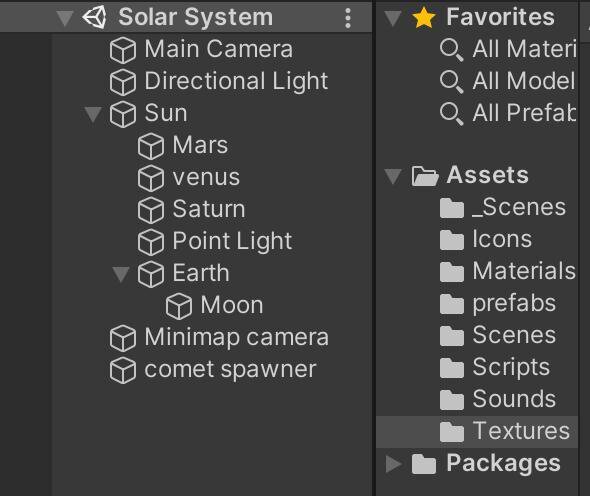The width and height of the screenshot is (590, 496).
Task: Click the yellow Favorites star icon
Action: click(424, 18)
